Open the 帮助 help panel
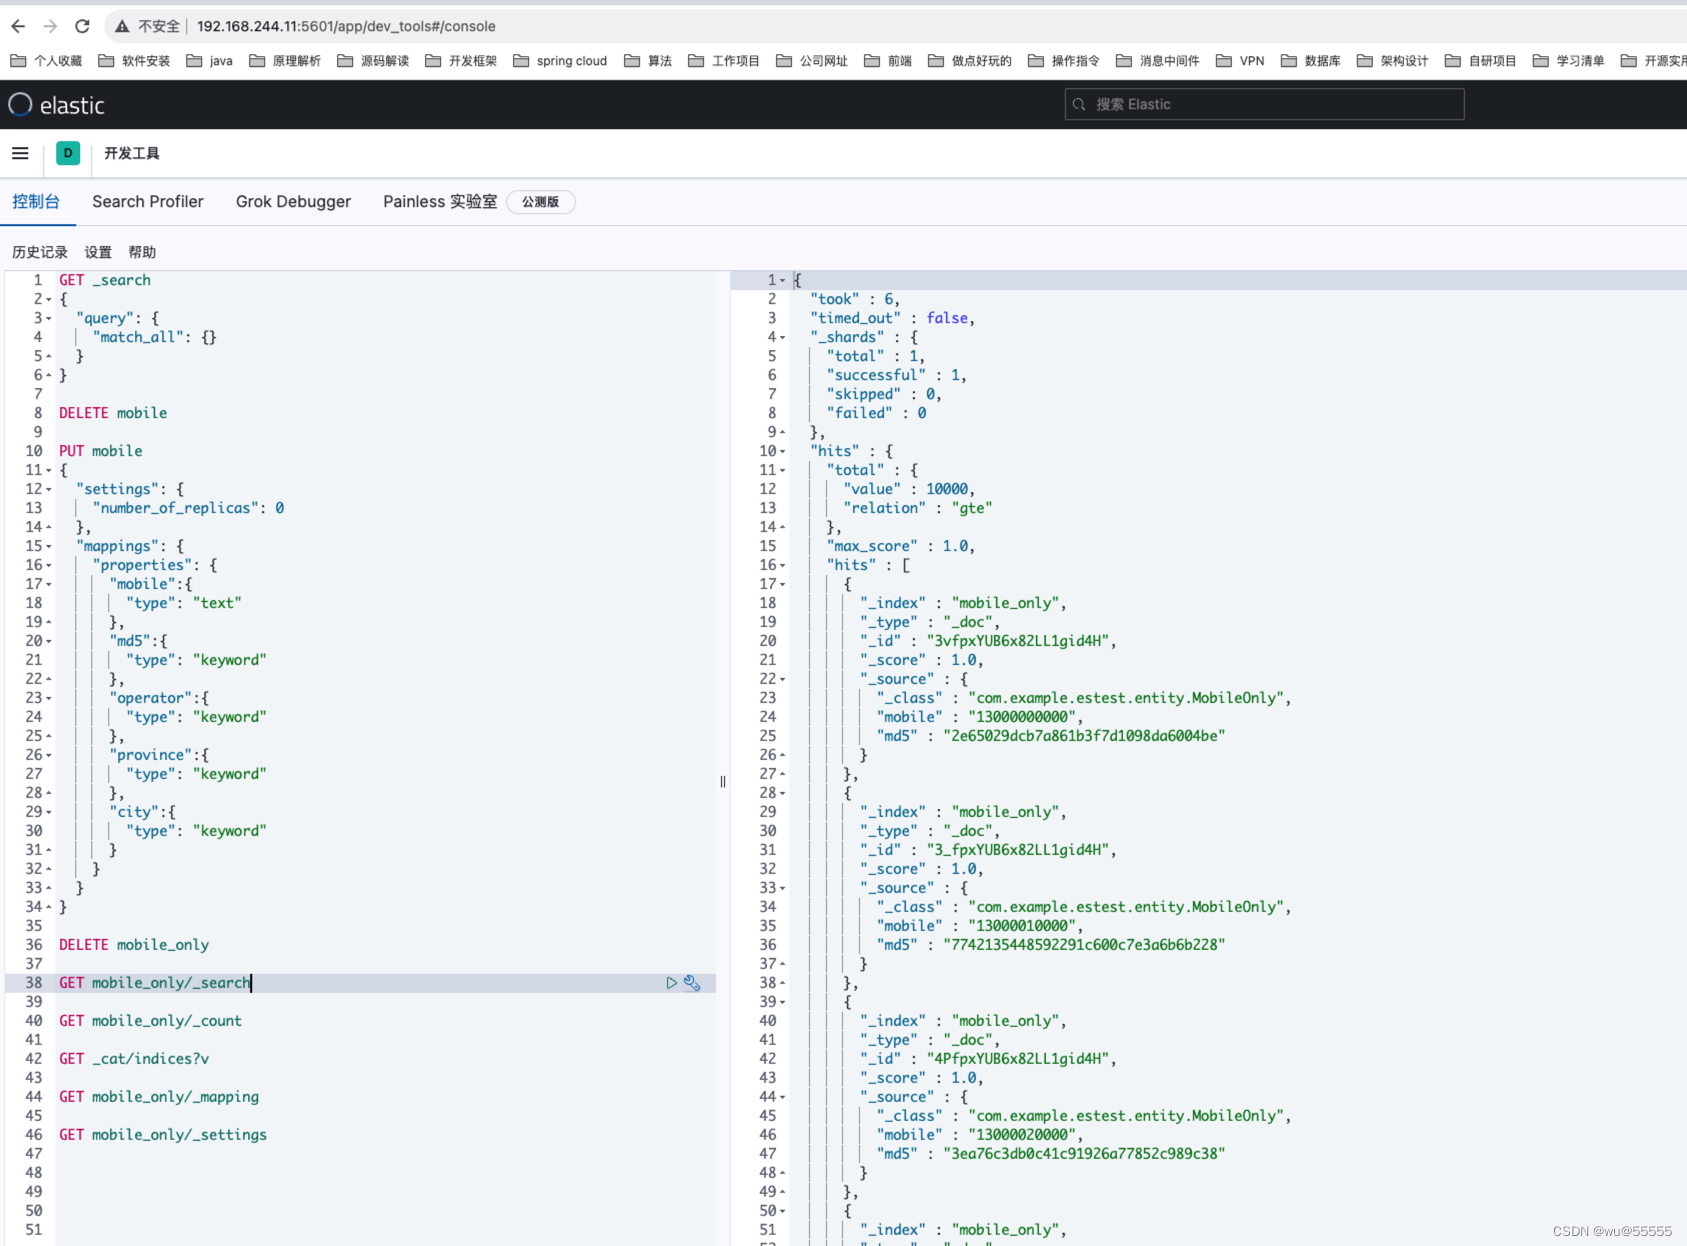The image size is (1687, 1246). click(x=142, y=252)
